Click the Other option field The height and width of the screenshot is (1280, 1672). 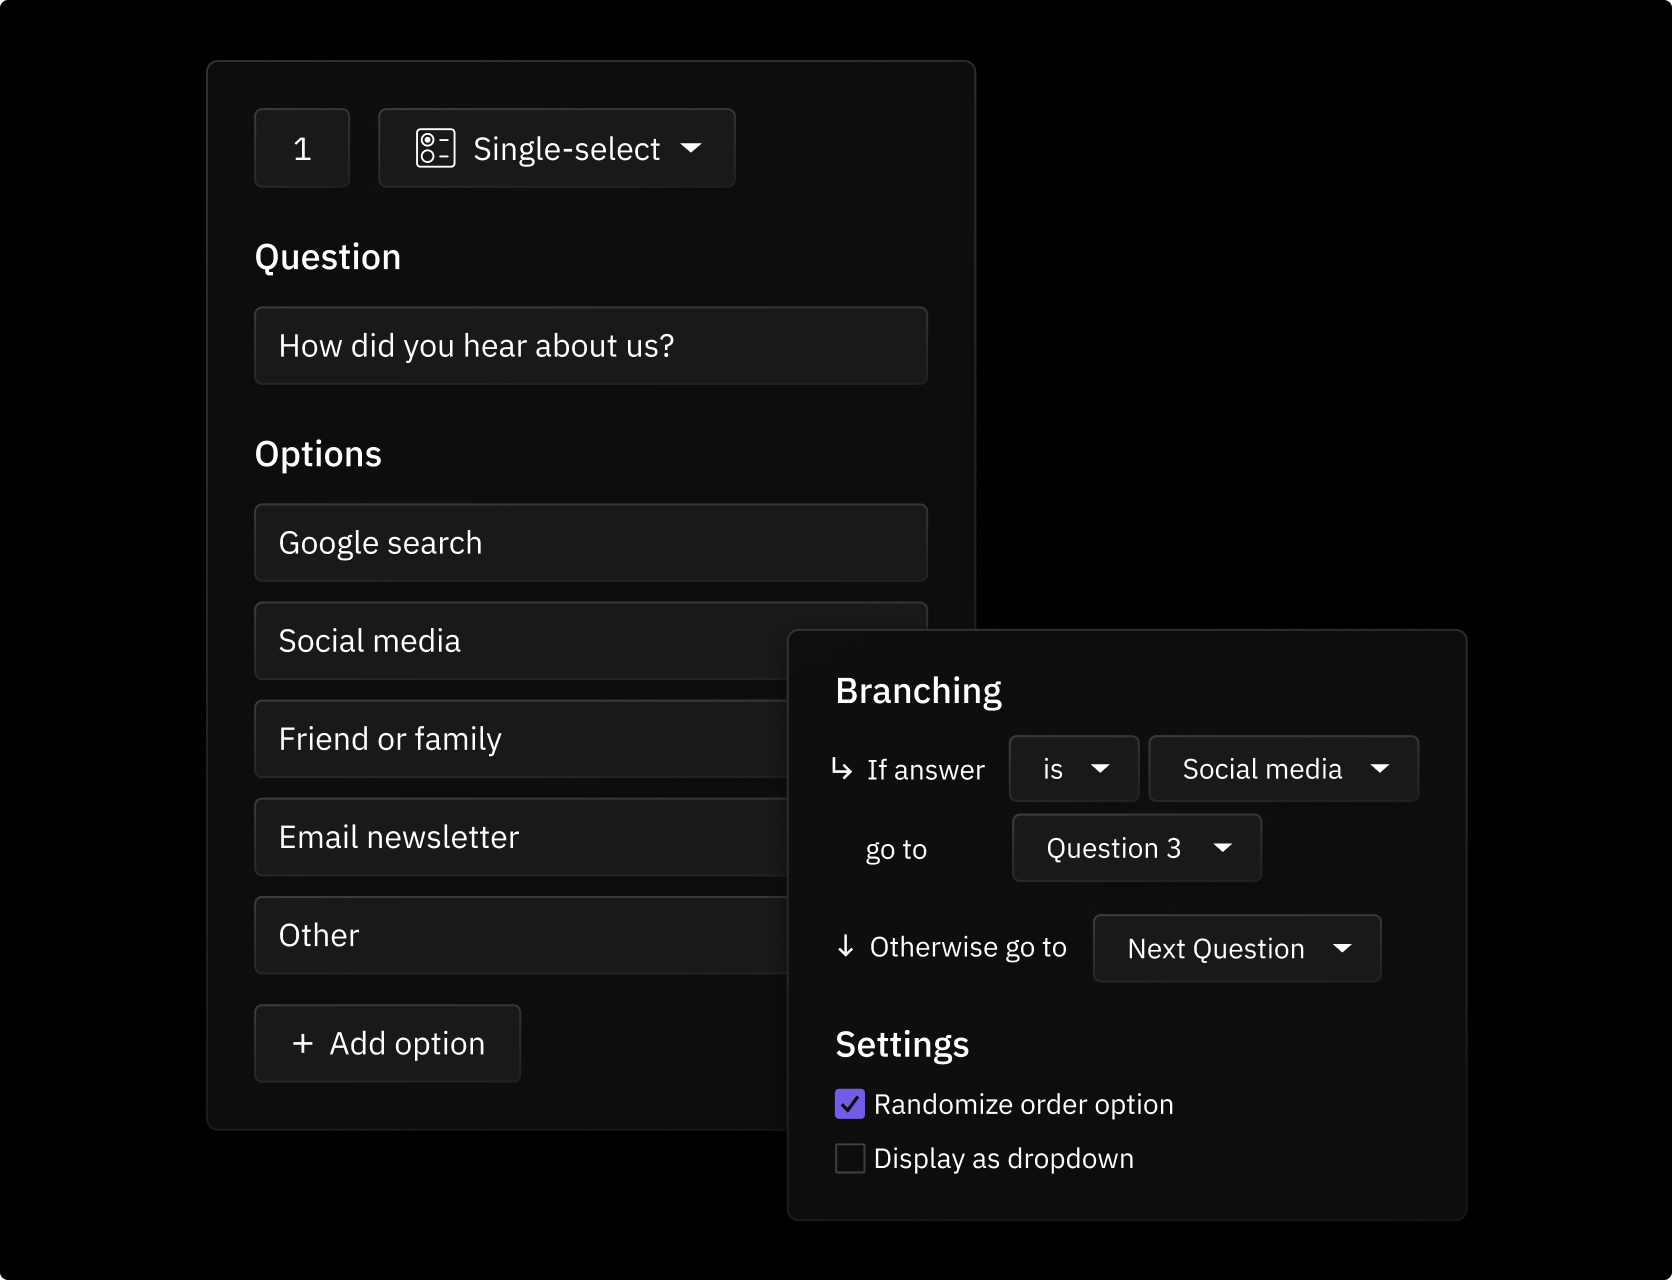click(x=521, y=935)
